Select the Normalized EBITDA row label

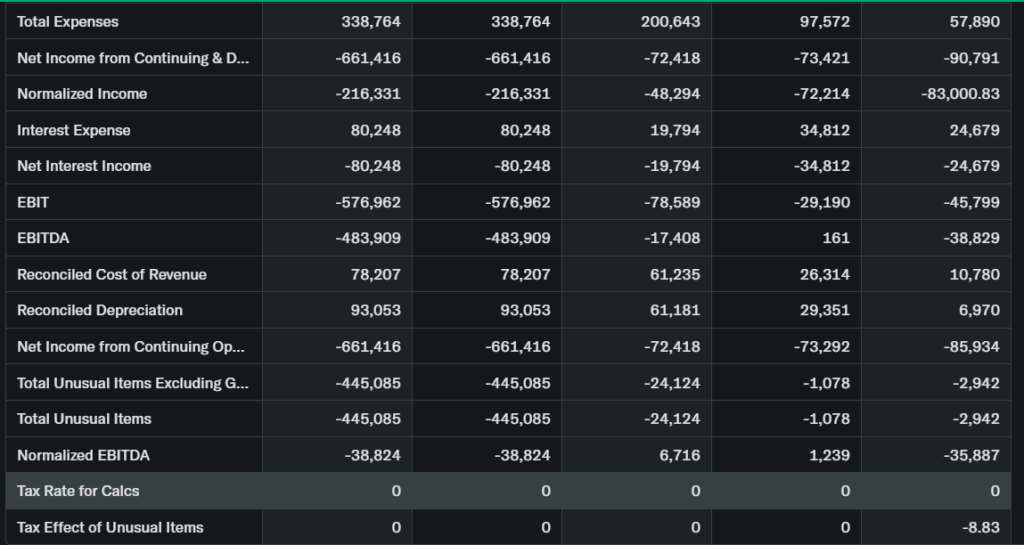tap(83, 455)
